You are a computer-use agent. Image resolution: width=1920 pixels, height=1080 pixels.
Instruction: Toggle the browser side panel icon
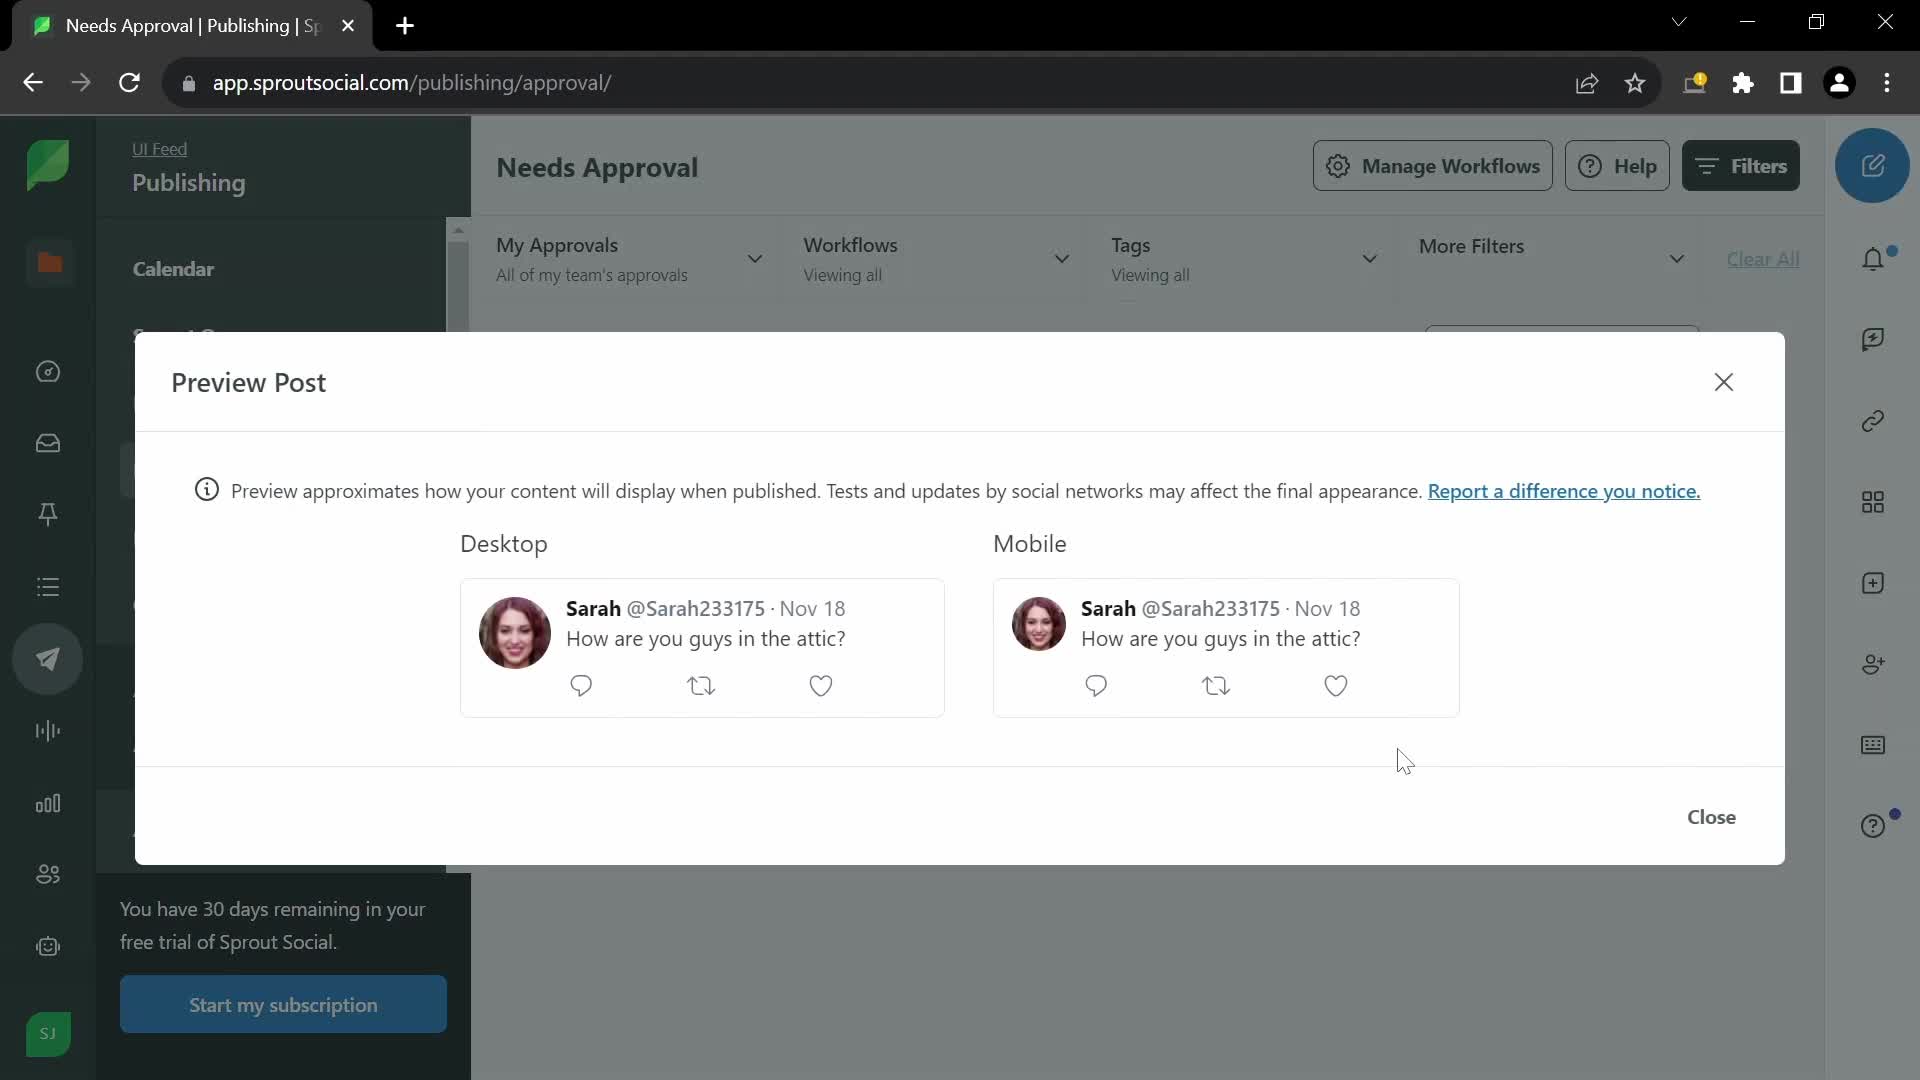click(x=1790, y=83)
